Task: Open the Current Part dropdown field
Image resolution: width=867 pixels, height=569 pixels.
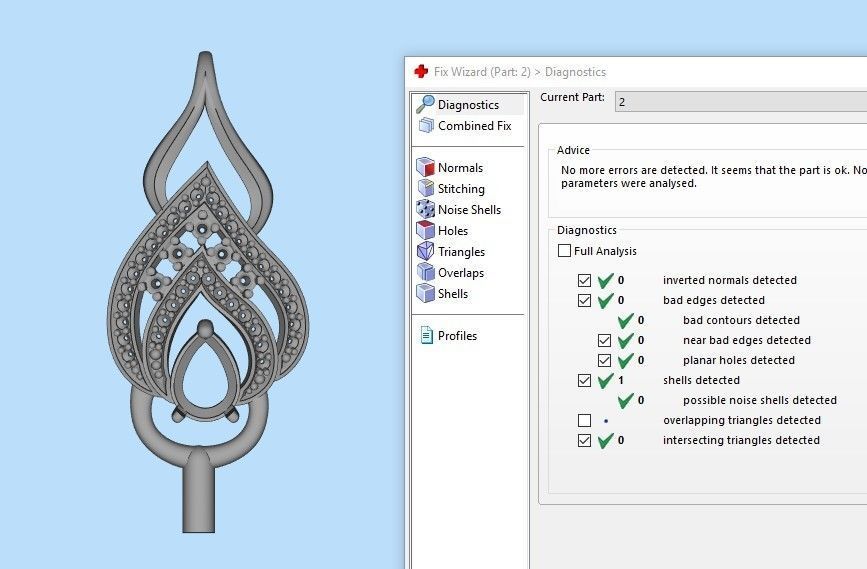Action: (738, 102)
